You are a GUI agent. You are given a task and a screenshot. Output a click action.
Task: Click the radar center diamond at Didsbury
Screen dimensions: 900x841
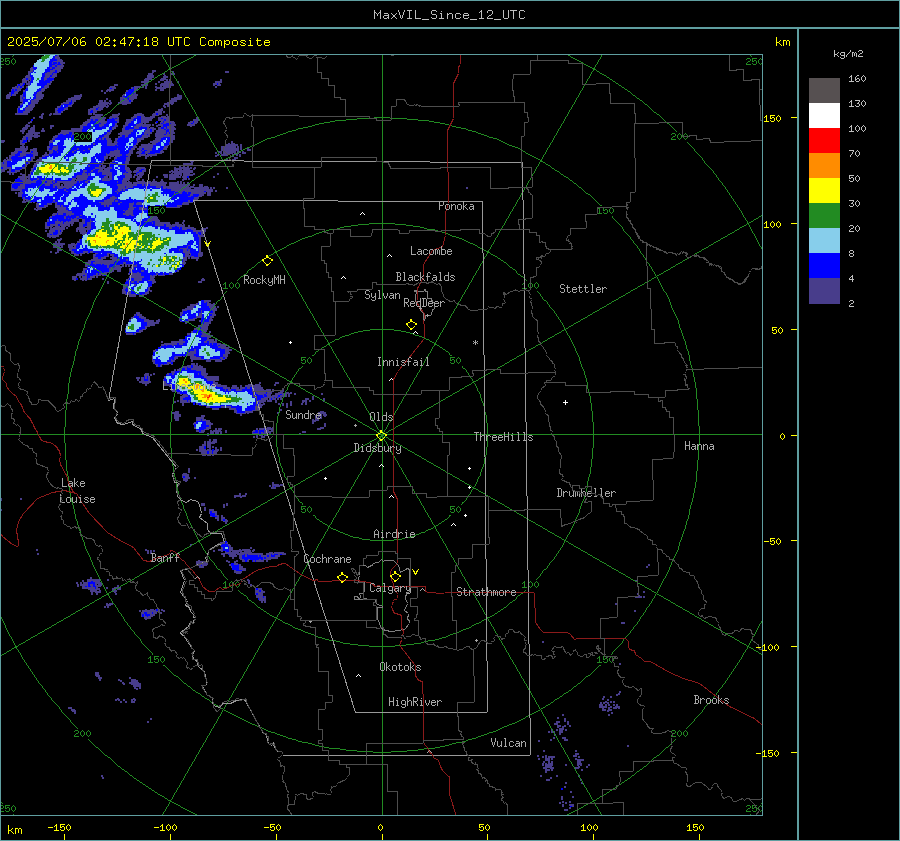382,435
